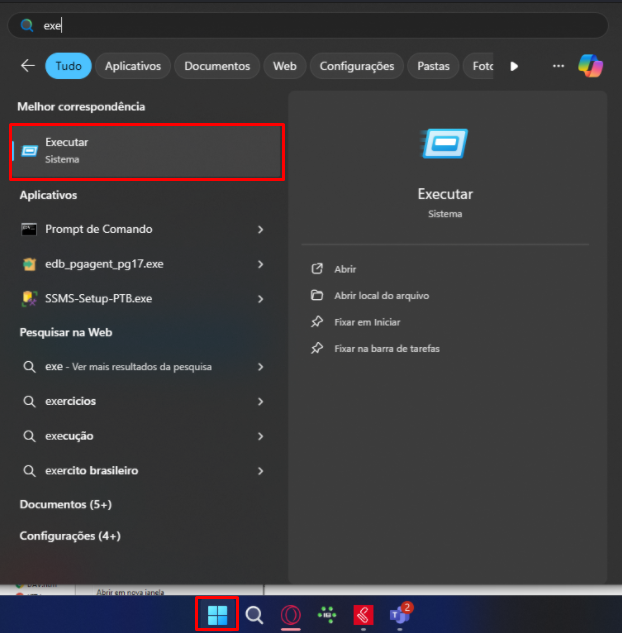Click Abrir local do arquivo option

[381, 295]
